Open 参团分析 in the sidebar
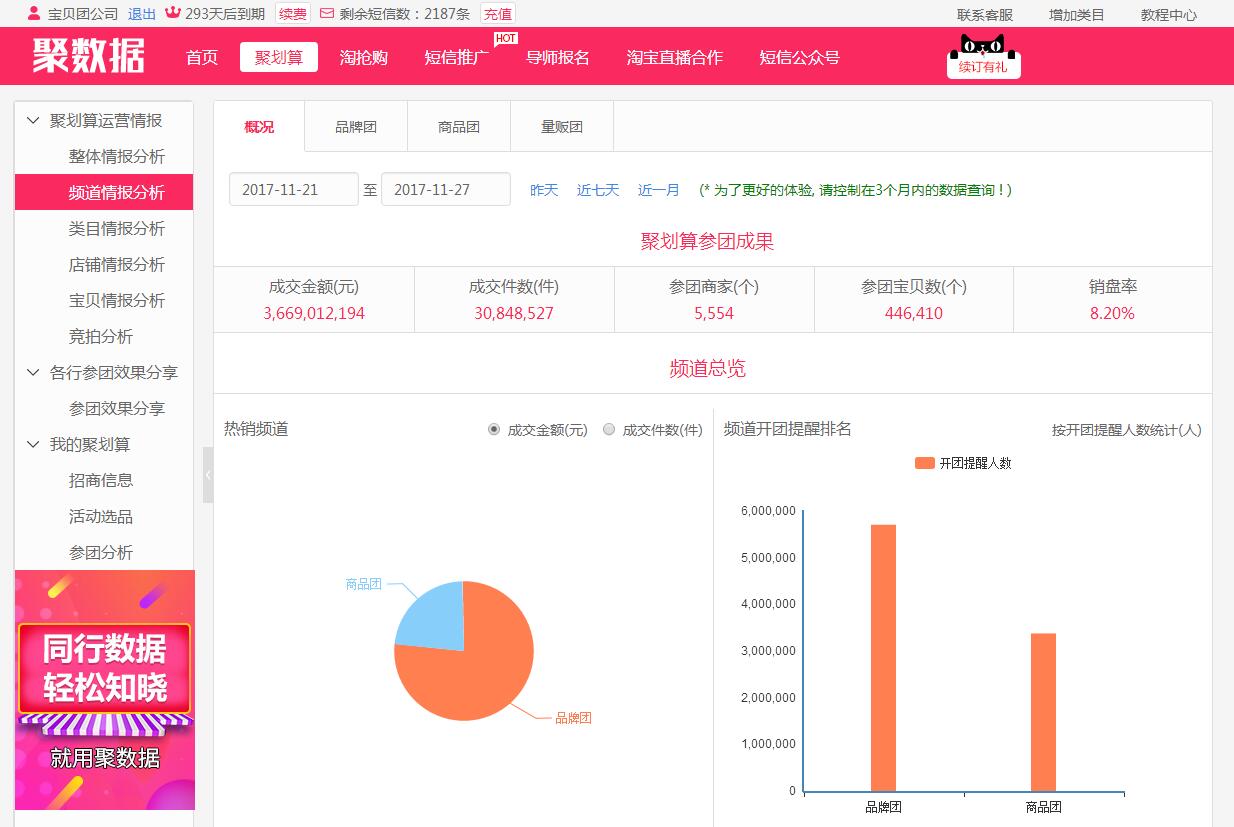The width and height of the screenshot is (1234, 827). click(101, 552)
